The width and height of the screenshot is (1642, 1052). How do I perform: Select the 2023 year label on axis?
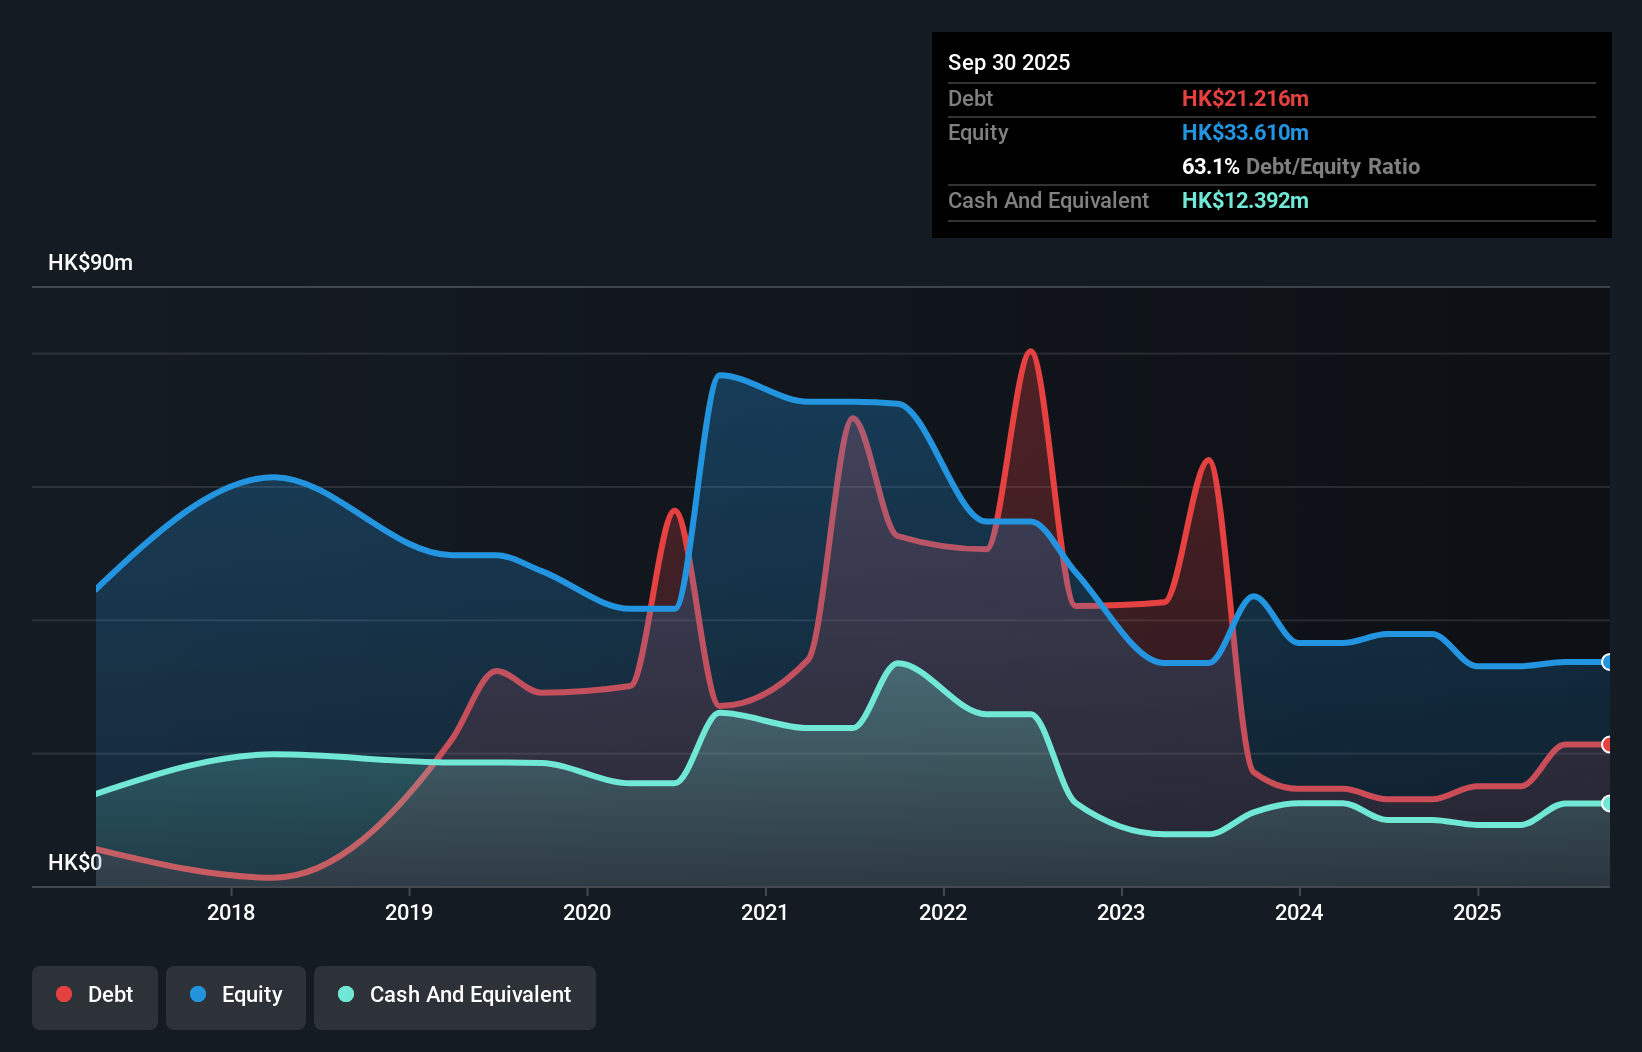(x=1122, y=912)
